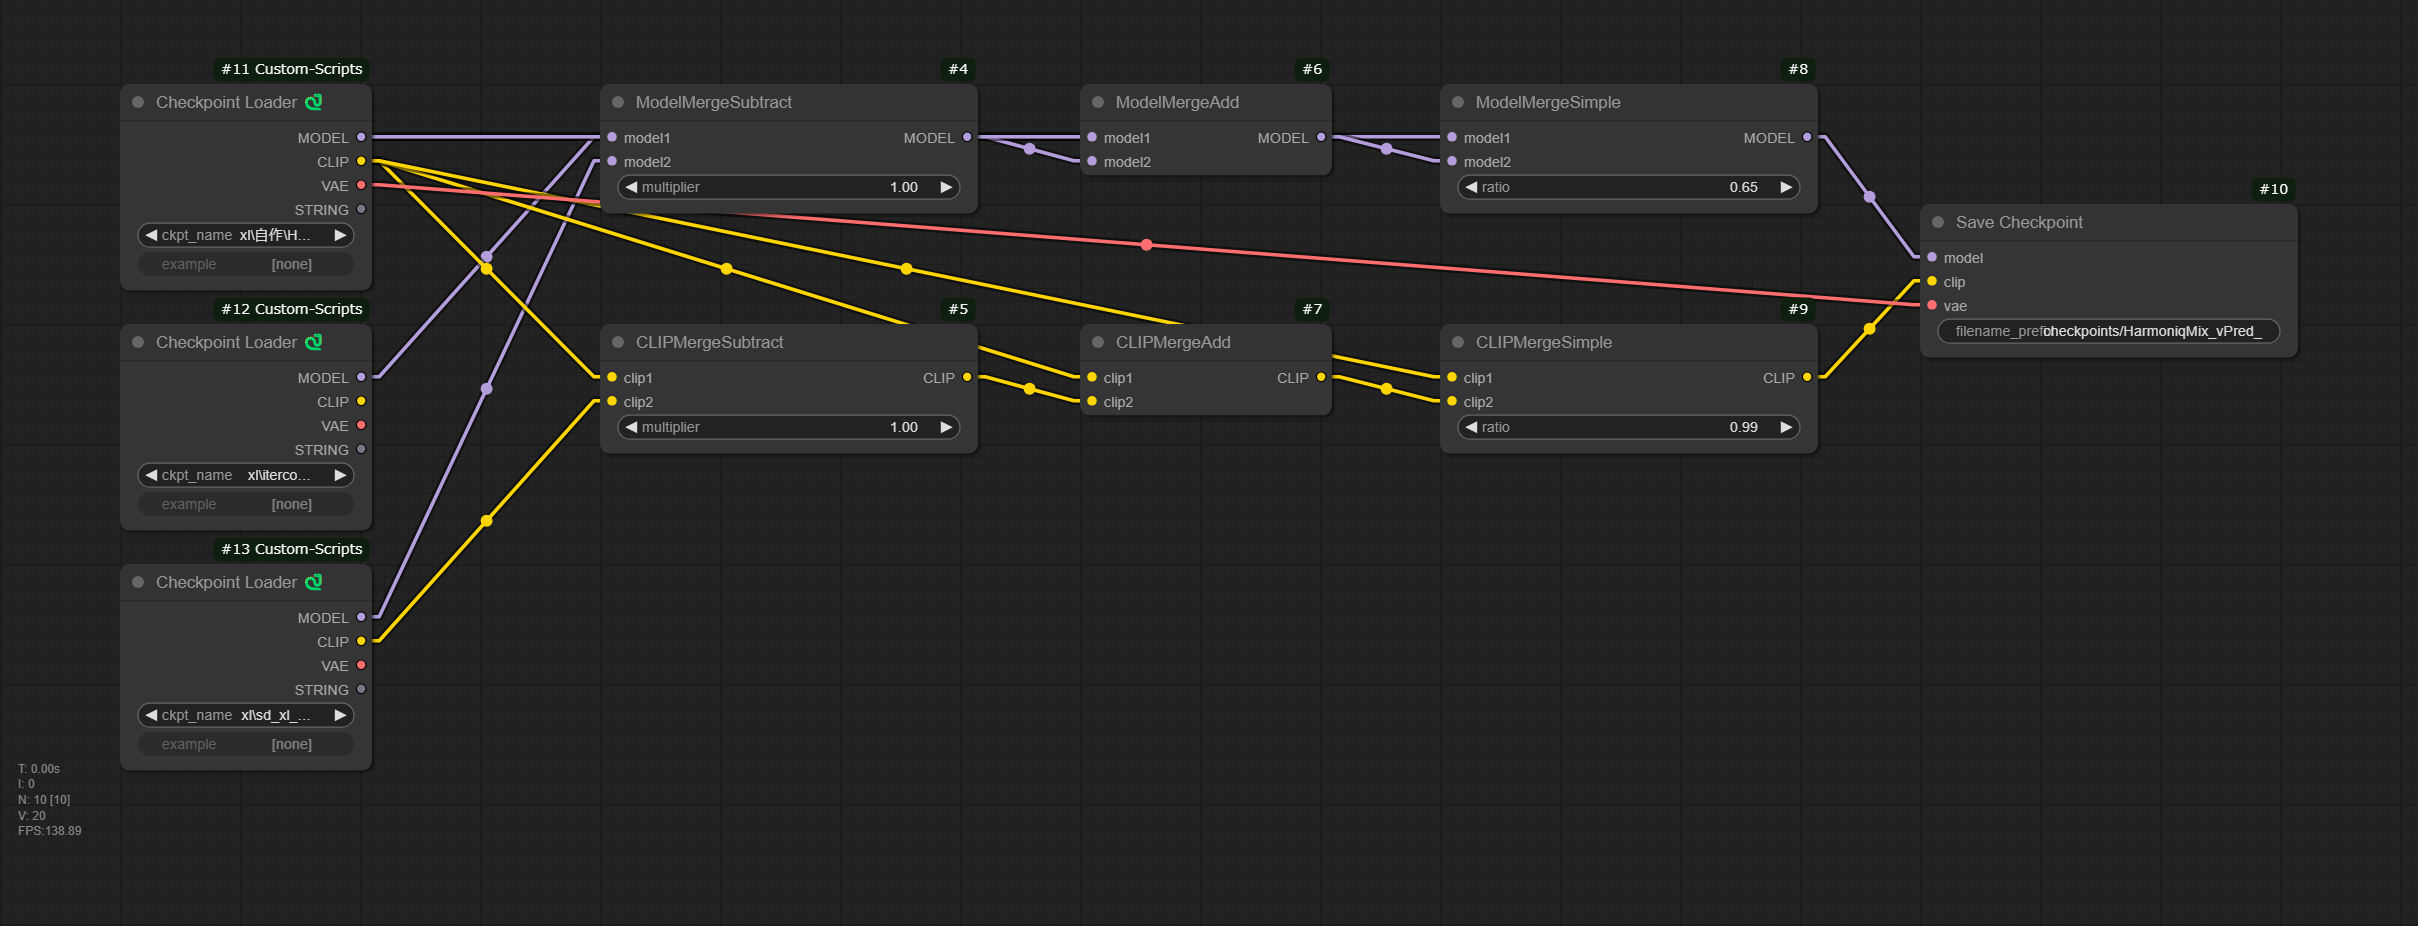
Task: Click the red VAE link midpoint dot
Action: click(x=1147, y=245)
